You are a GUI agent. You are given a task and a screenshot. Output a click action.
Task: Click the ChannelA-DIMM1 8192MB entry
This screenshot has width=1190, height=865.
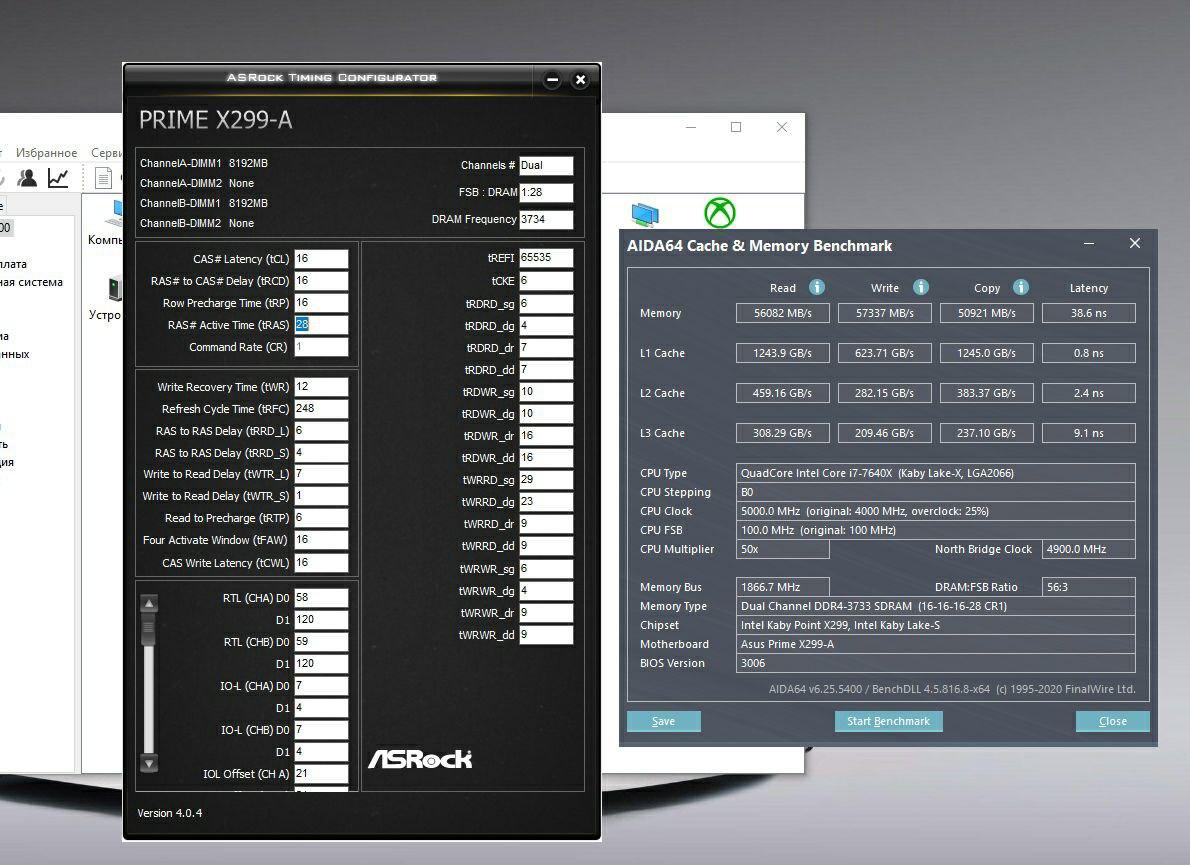coord(203,163)
